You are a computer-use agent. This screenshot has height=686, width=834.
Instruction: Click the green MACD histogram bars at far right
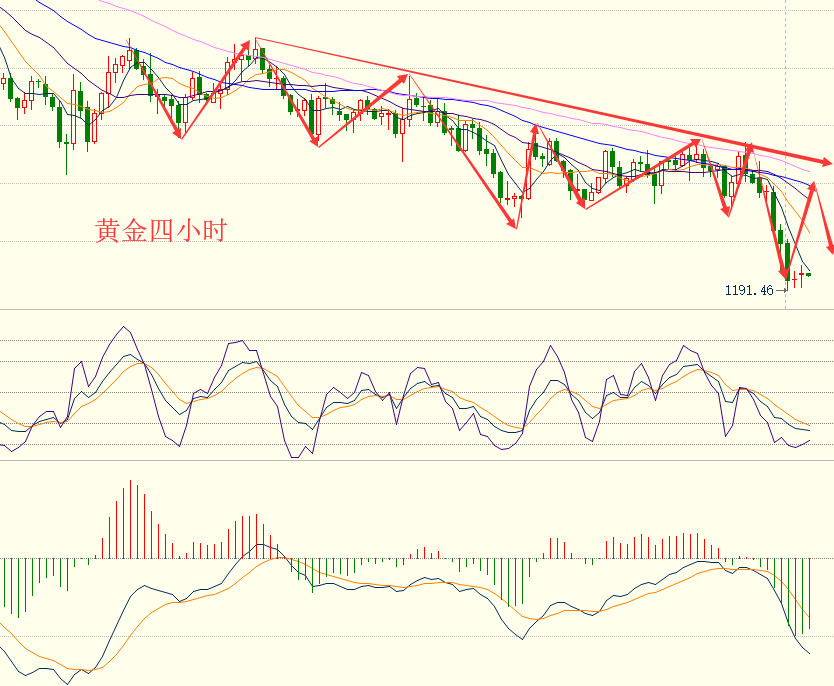click(x=800, y=595)
